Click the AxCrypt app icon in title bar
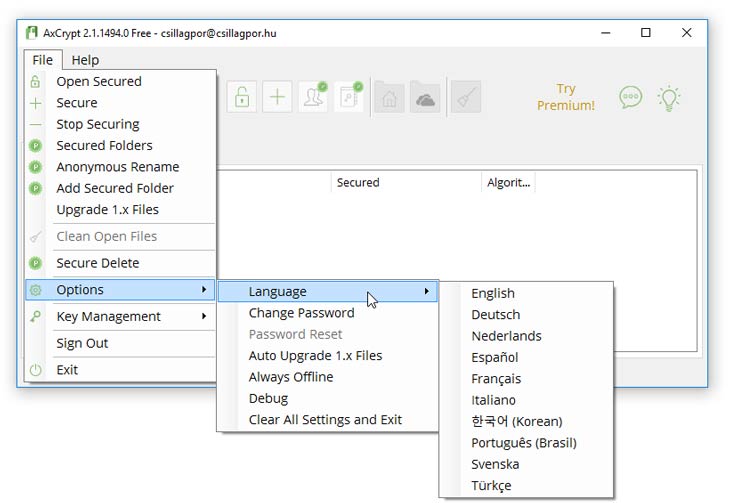 [x=32, y=33]
